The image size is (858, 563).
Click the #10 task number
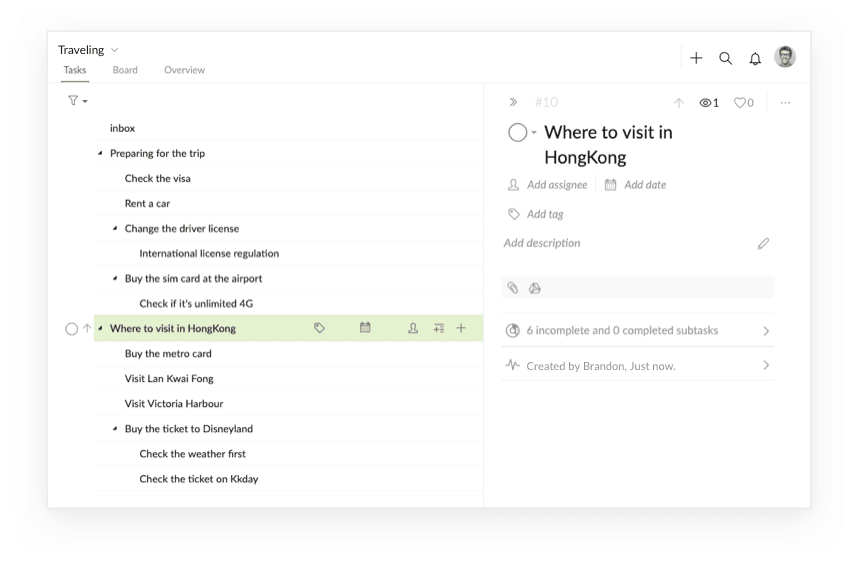(x=546, y=102)
